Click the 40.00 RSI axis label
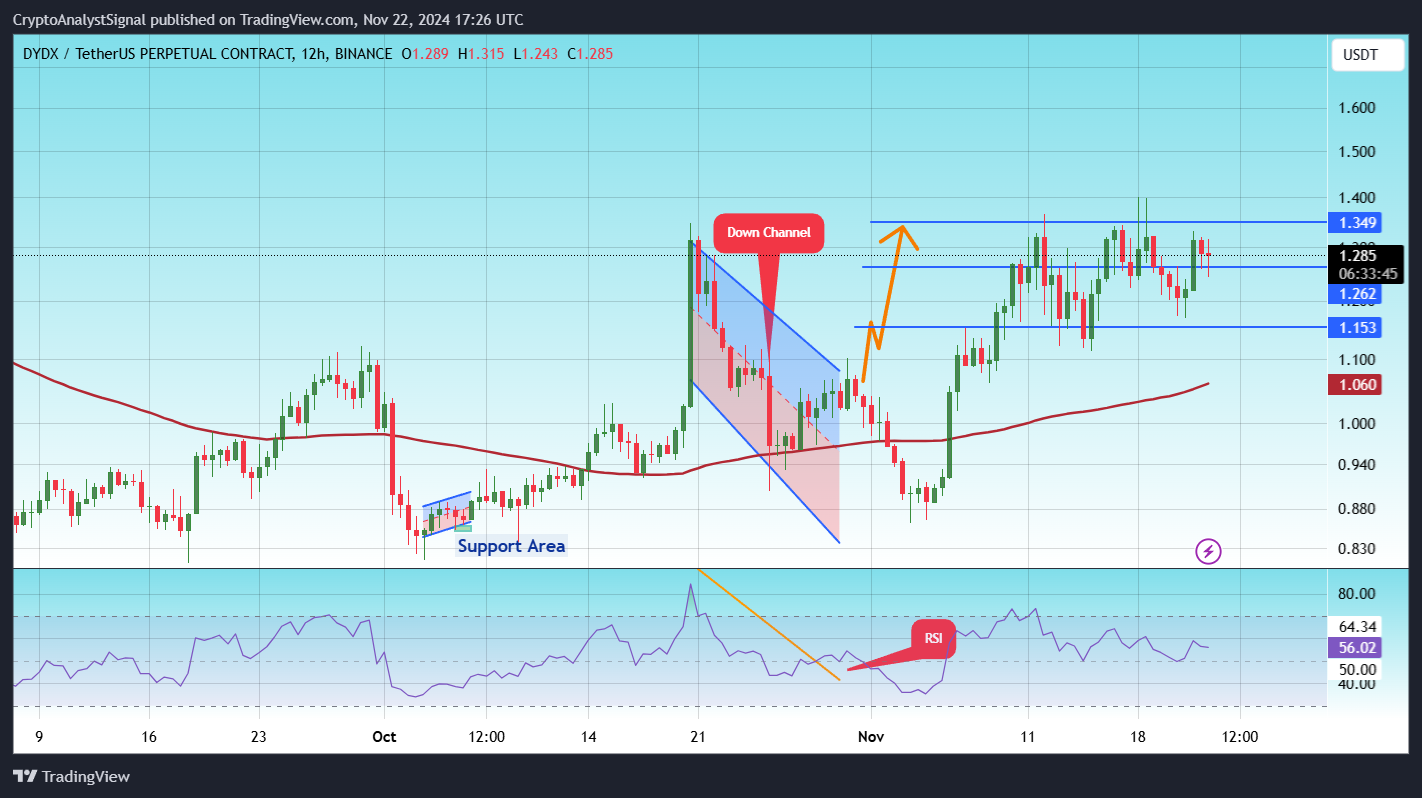1422x798 pixels. tap(1359, 684)
